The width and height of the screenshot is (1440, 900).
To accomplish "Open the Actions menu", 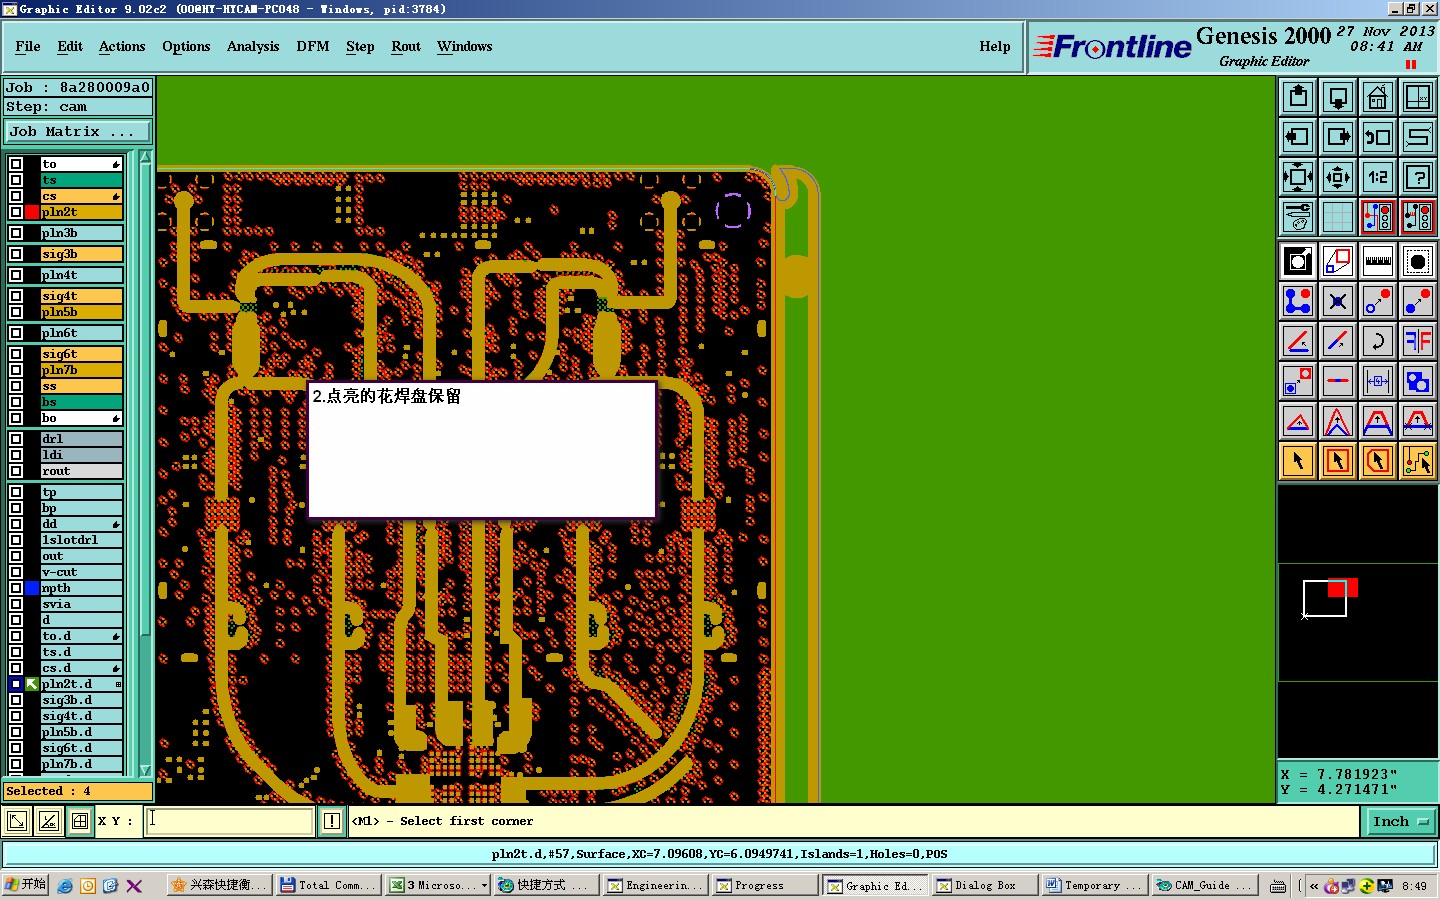I will click(122, 46).
